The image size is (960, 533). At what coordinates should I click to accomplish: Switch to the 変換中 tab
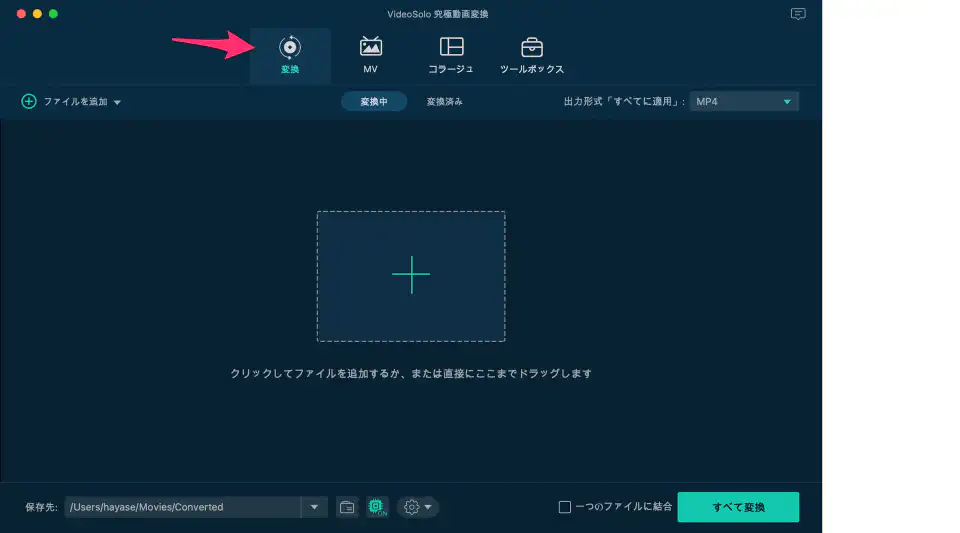click(374, 101)
